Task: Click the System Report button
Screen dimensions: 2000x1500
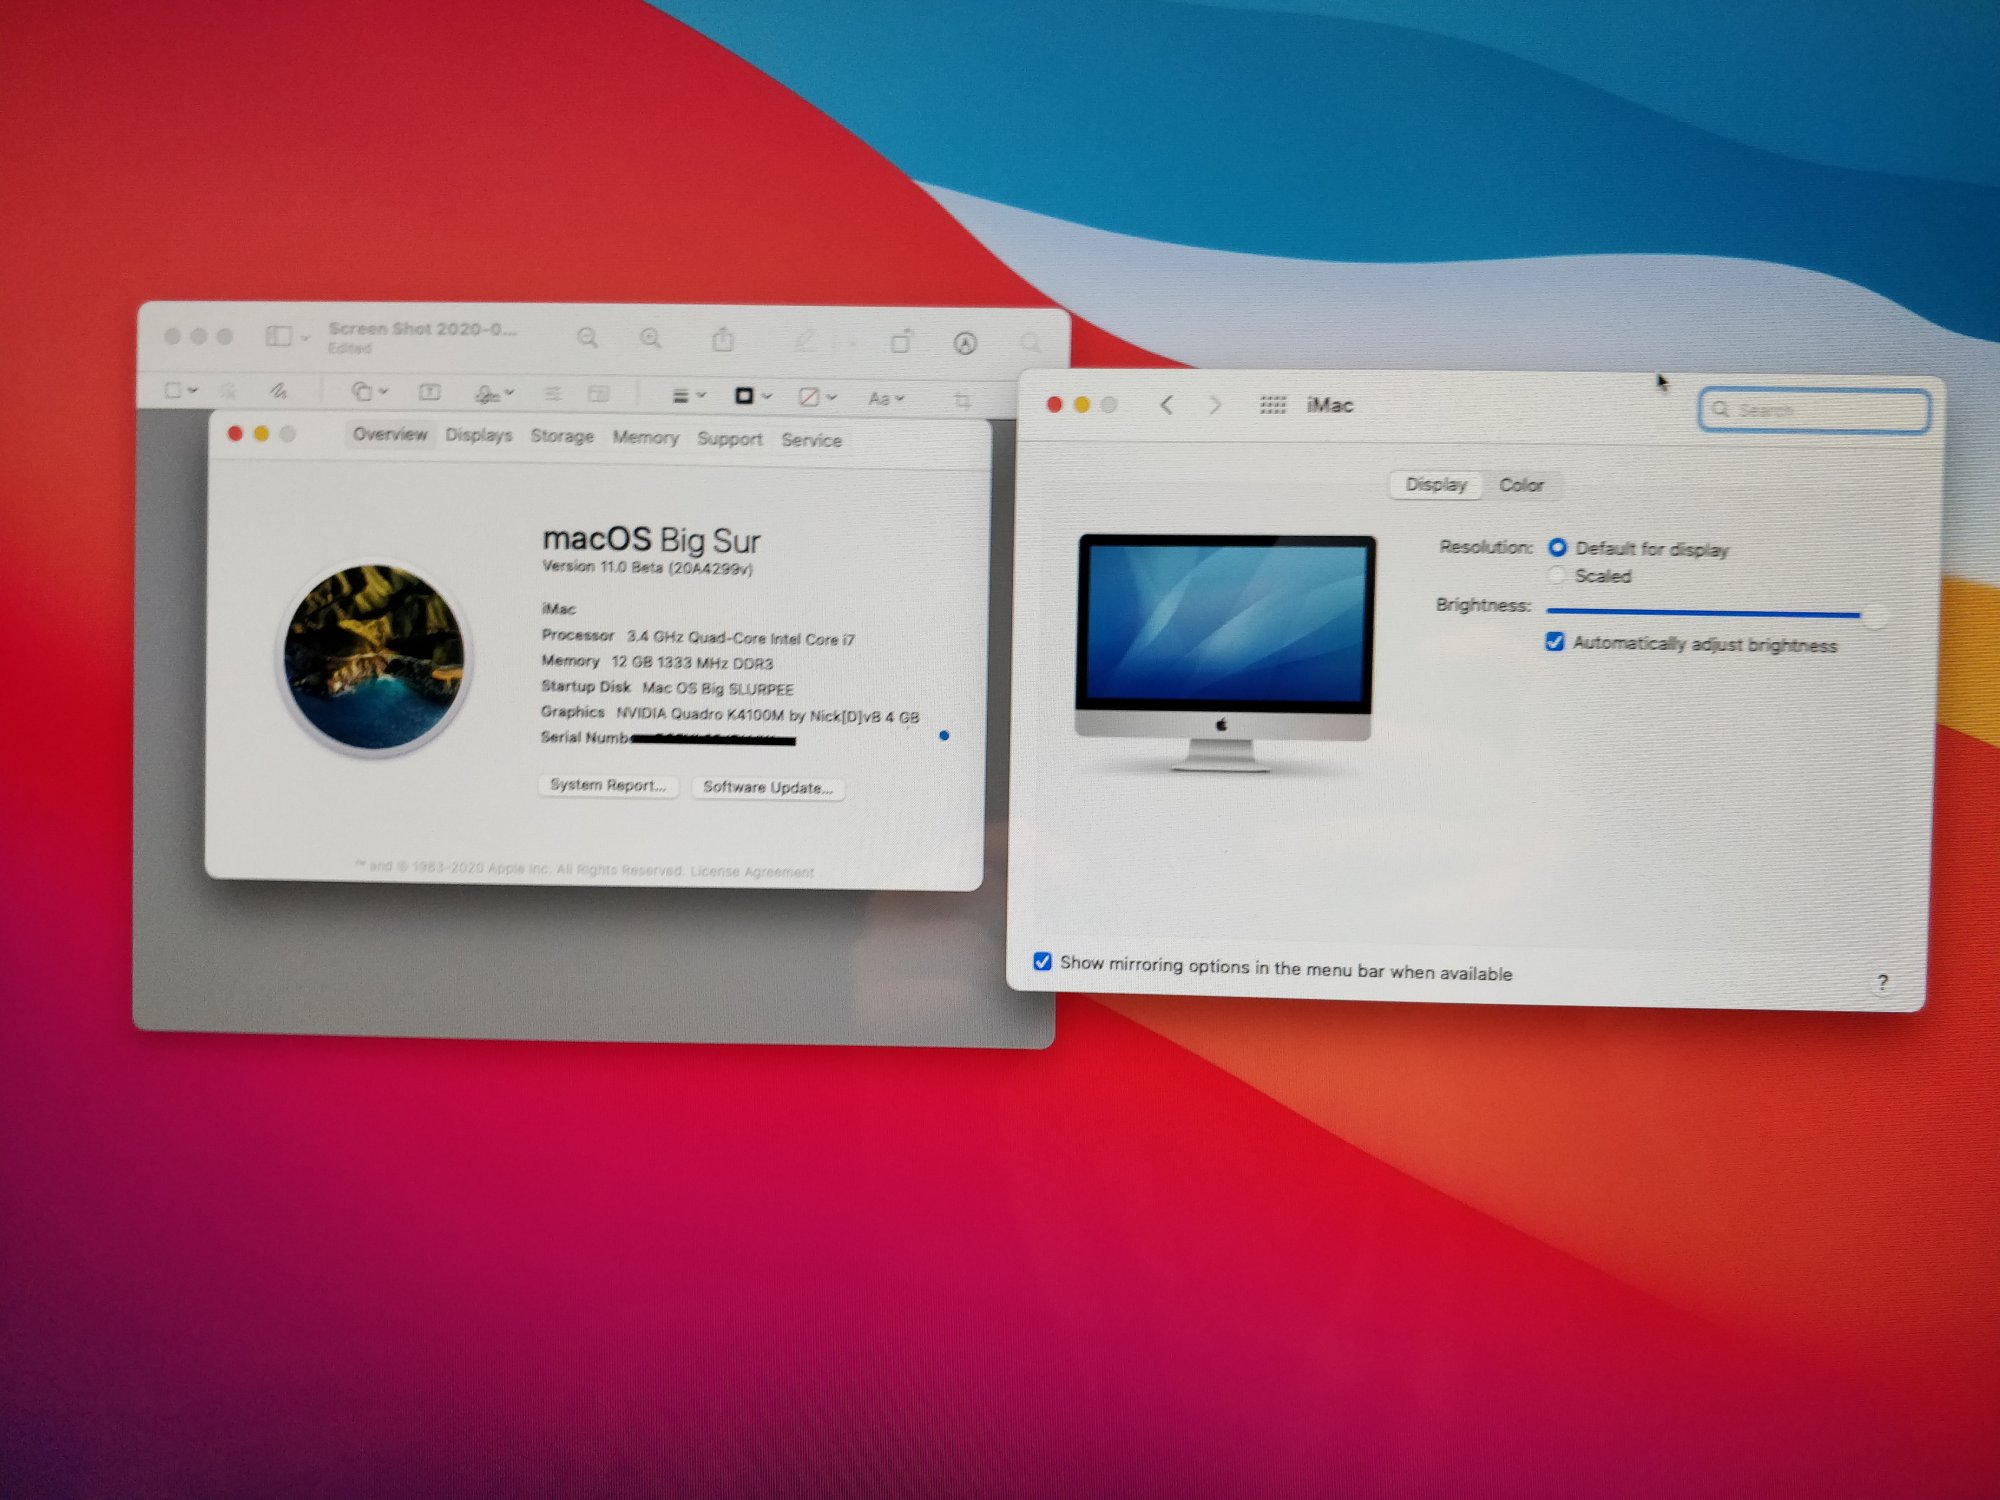Action: tap(607, 786)
